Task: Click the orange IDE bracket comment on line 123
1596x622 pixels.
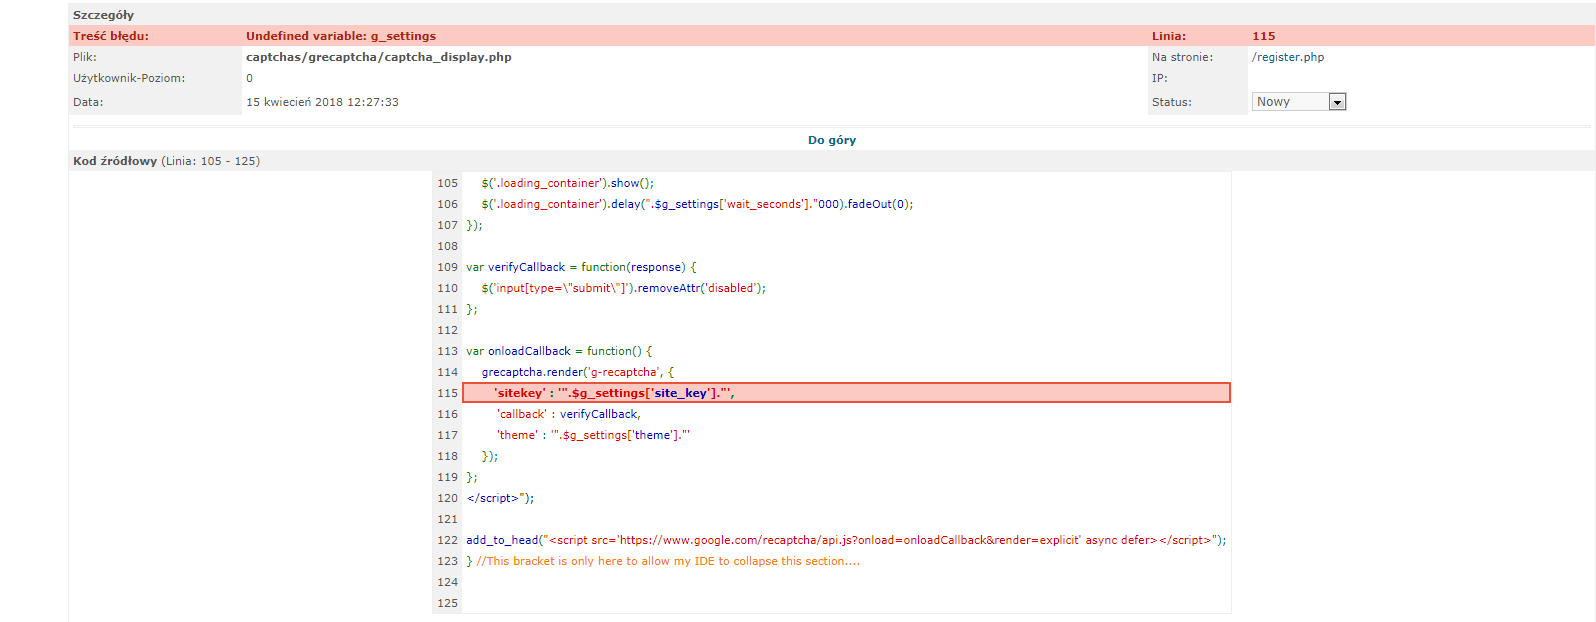Action: pos(668,561)
